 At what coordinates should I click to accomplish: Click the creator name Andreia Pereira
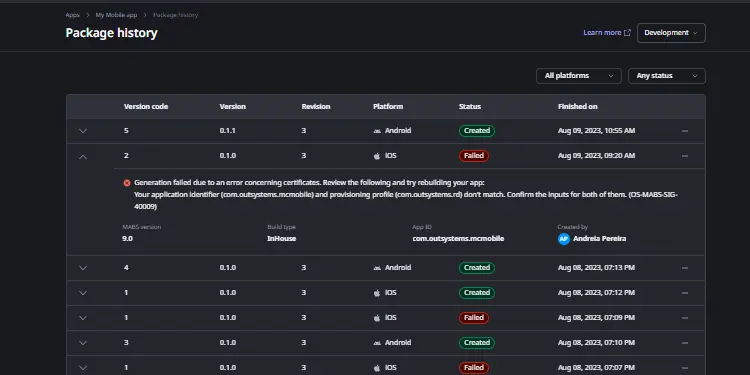(x=599, y=238)
